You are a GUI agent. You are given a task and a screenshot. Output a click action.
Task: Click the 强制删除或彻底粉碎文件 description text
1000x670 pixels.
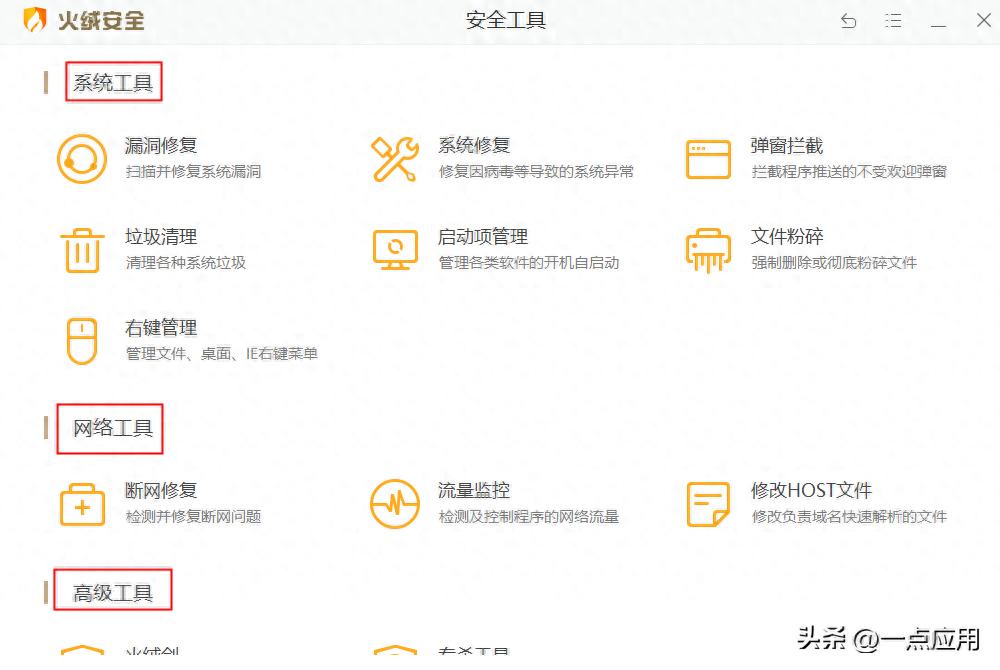tap(834, 263)
